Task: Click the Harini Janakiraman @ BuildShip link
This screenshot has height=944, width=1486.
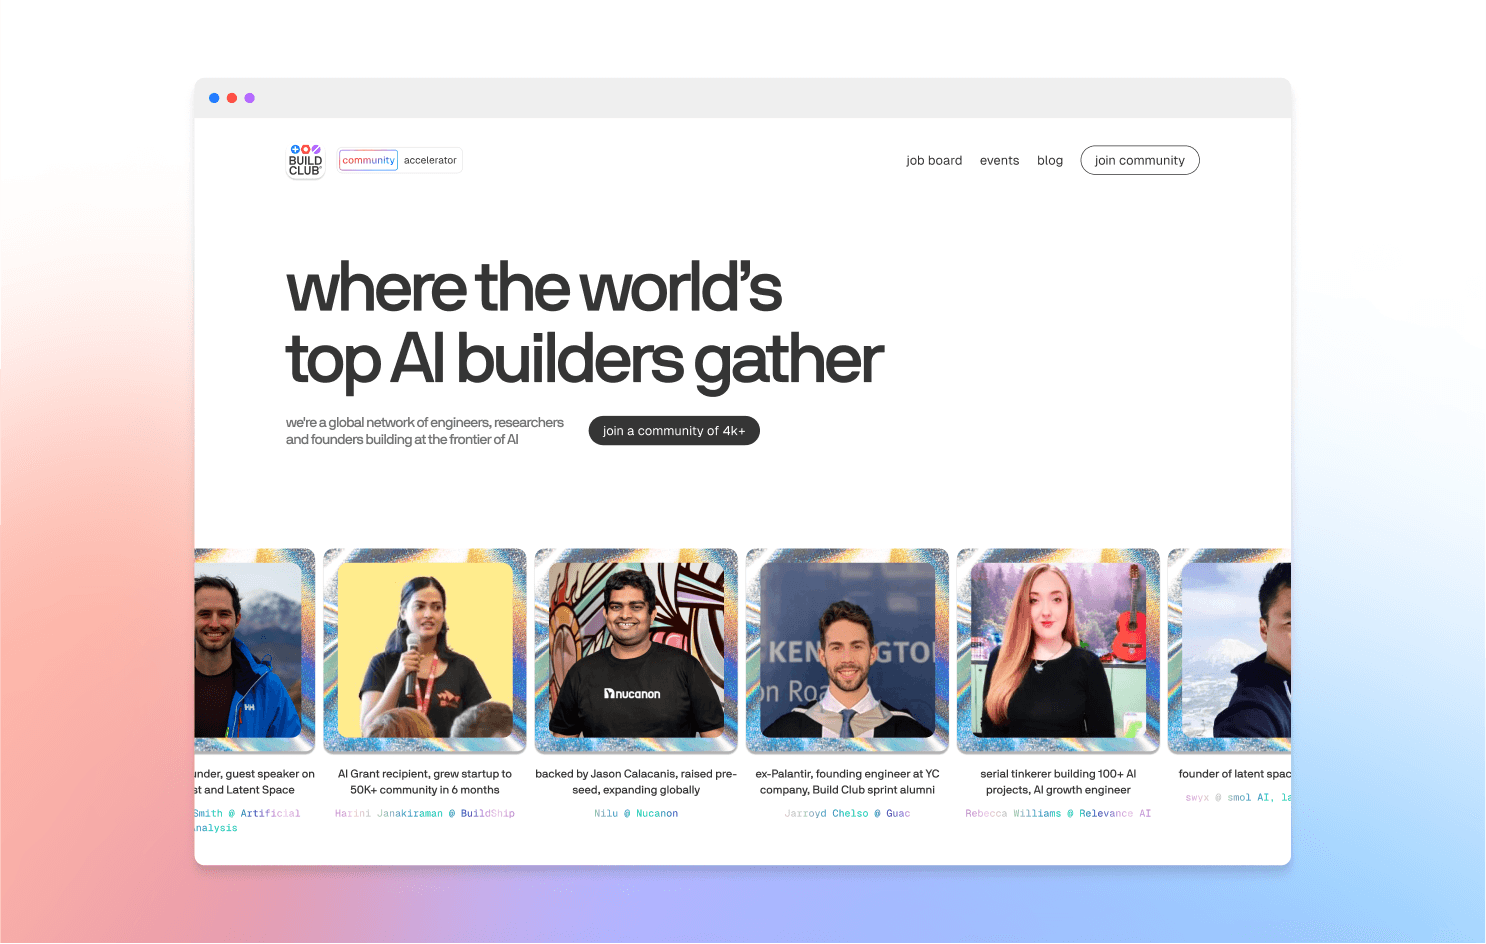Action: (425, 814)
